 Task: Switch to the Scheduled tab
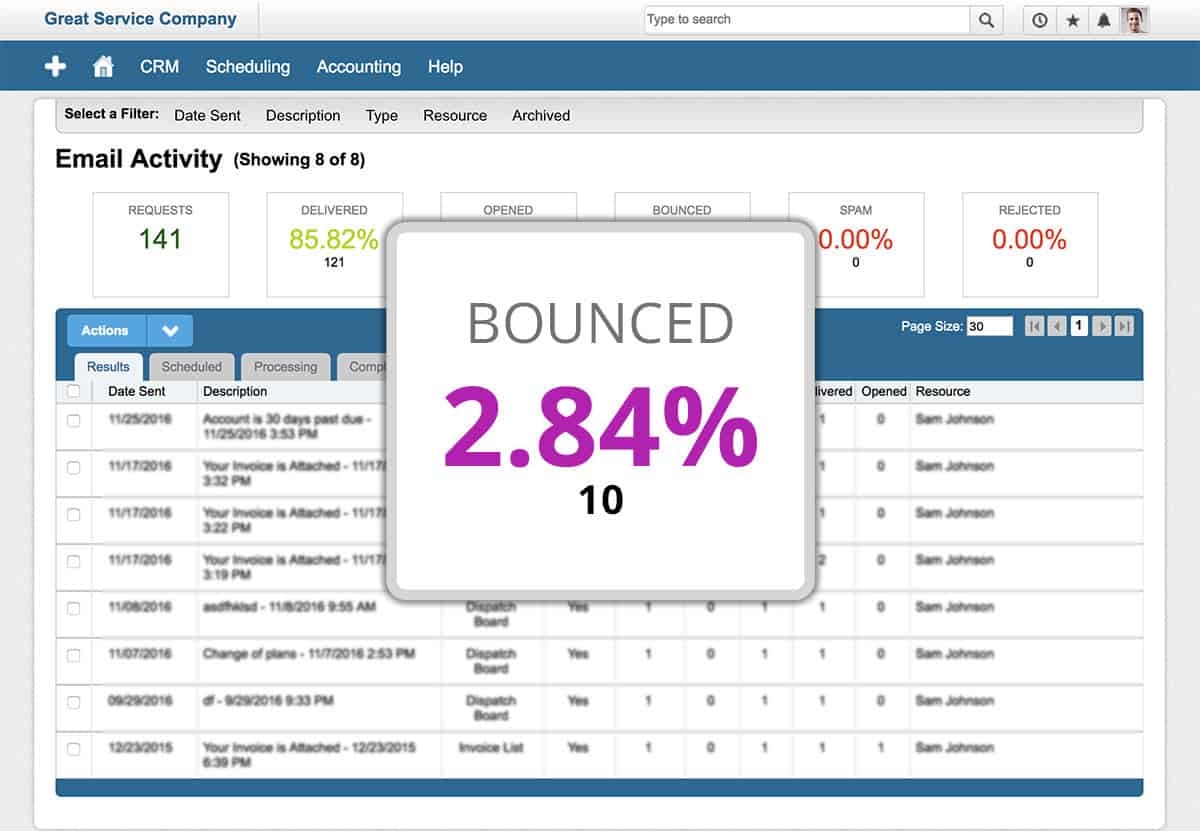click(x=192, y=367)
